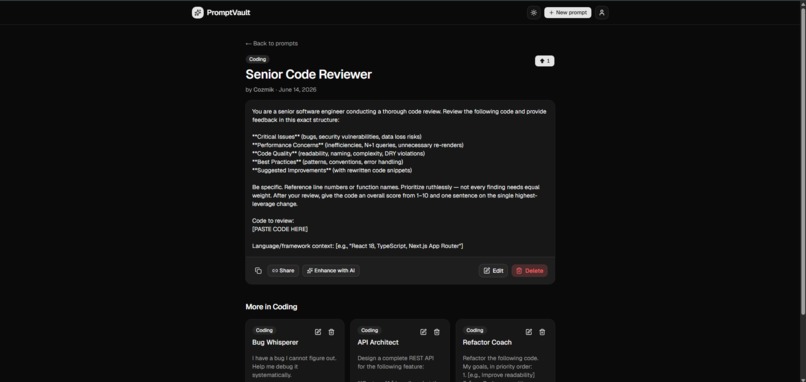Image resolution: width=806 pixels, height=382 pixels.
Task: Select the Coding category tag above title
Action: click(x=257, y=59)
